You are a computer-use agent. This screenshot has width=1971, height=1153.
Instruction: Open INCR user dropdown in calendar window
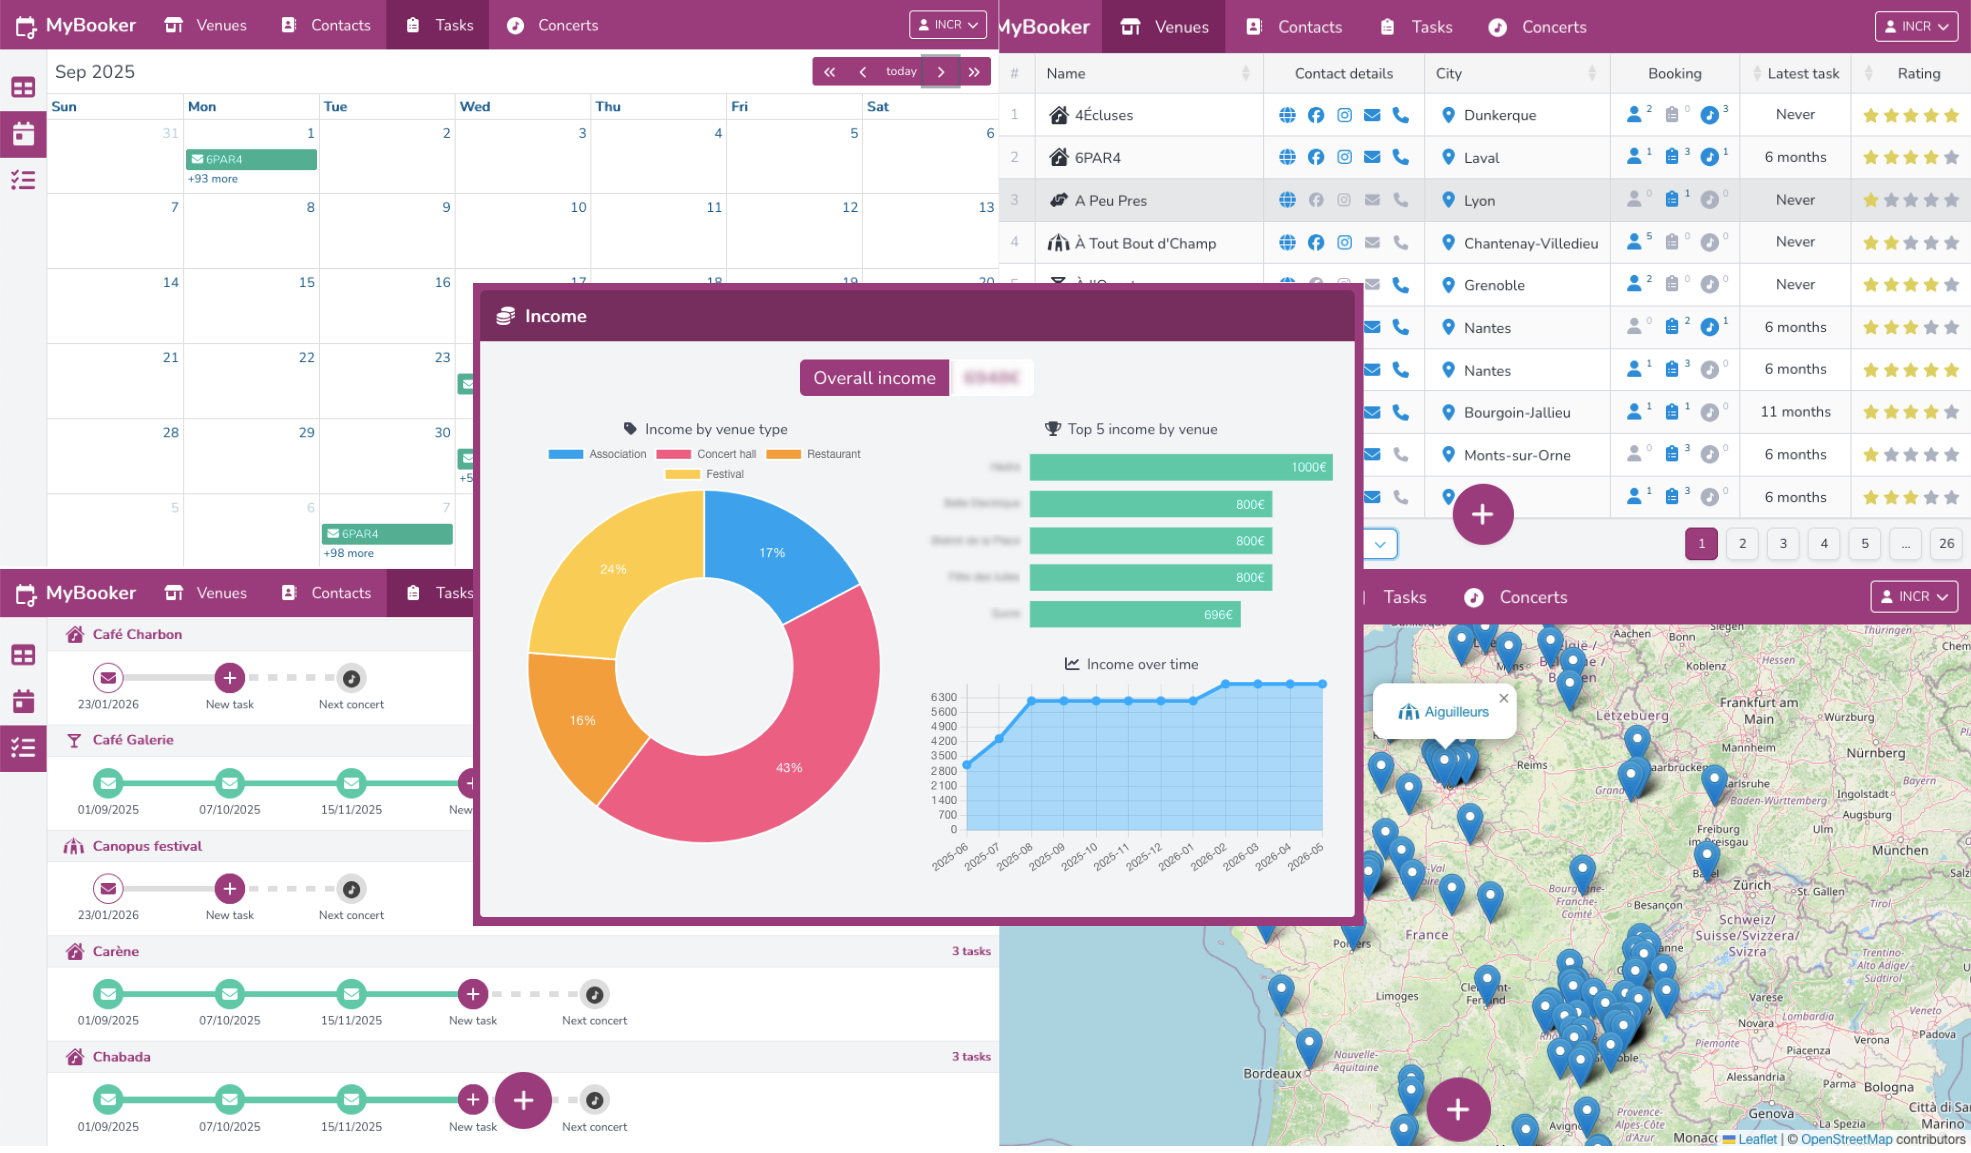(947, 25)
